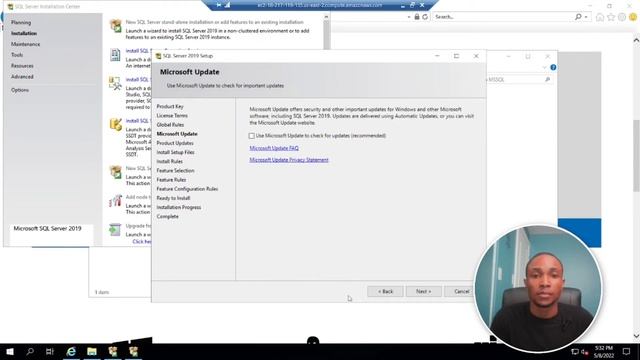The height and width of the screenshot is (360, 640).
Task: Open Maintenance in Installation Center
Action: tap(25, 44)
